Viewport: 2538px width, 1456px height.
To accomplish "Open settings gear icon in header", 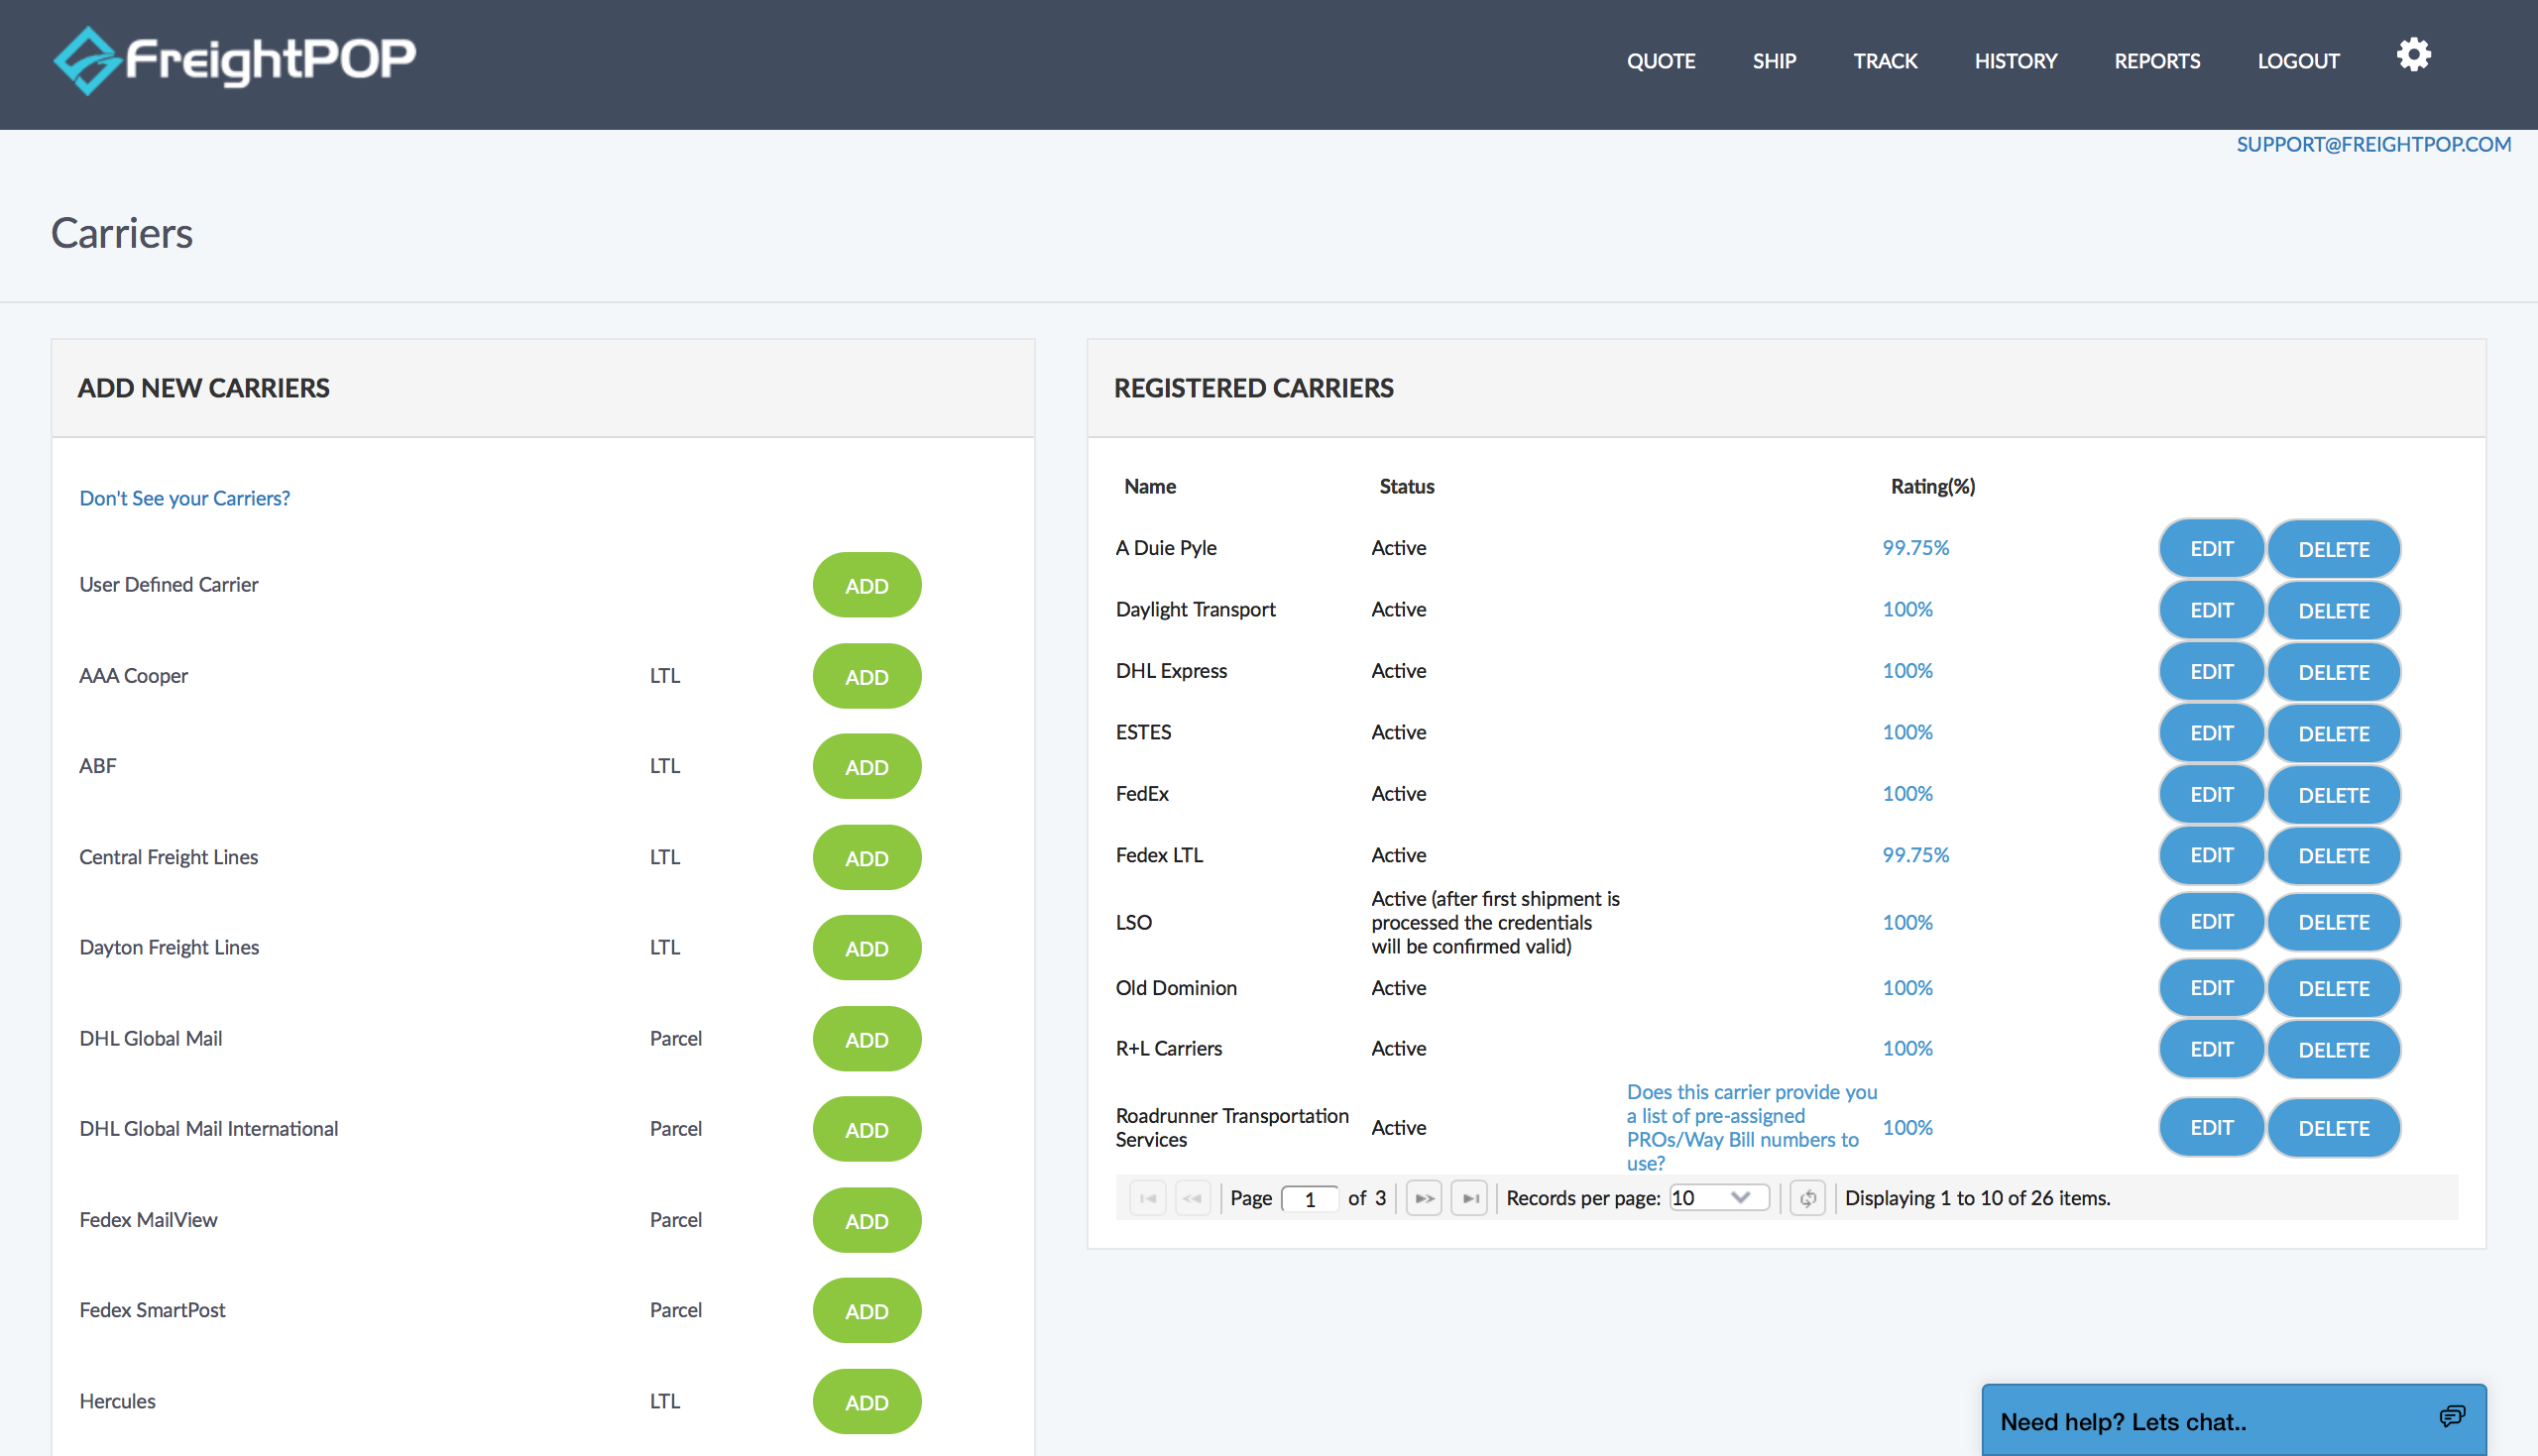I will [2413, 55].
